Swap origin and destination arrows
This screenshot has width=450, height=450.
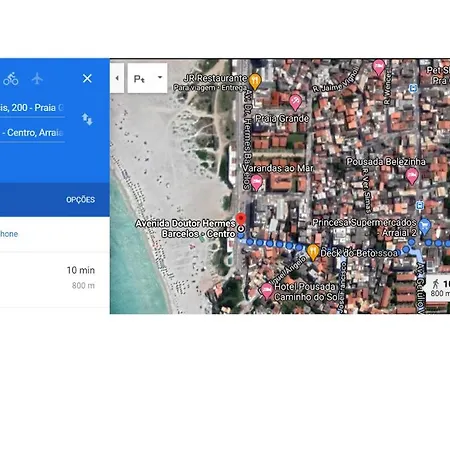click(x=87, y=119)
